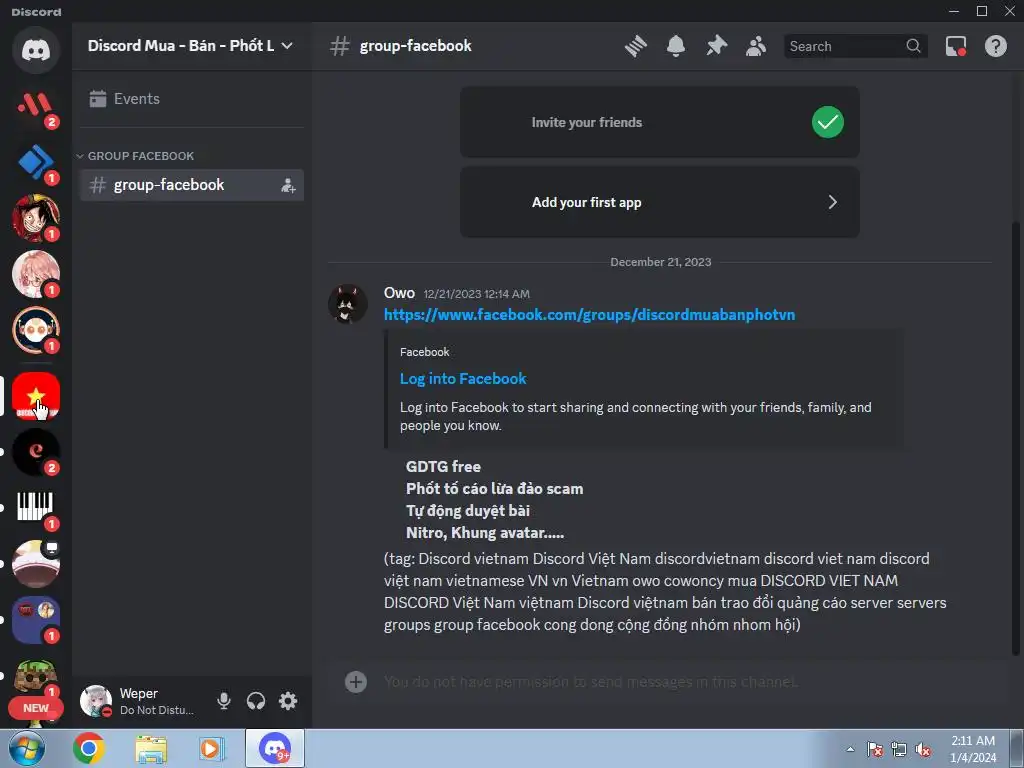
Task: Click the Facebook embed provider label
Action: 424,352
